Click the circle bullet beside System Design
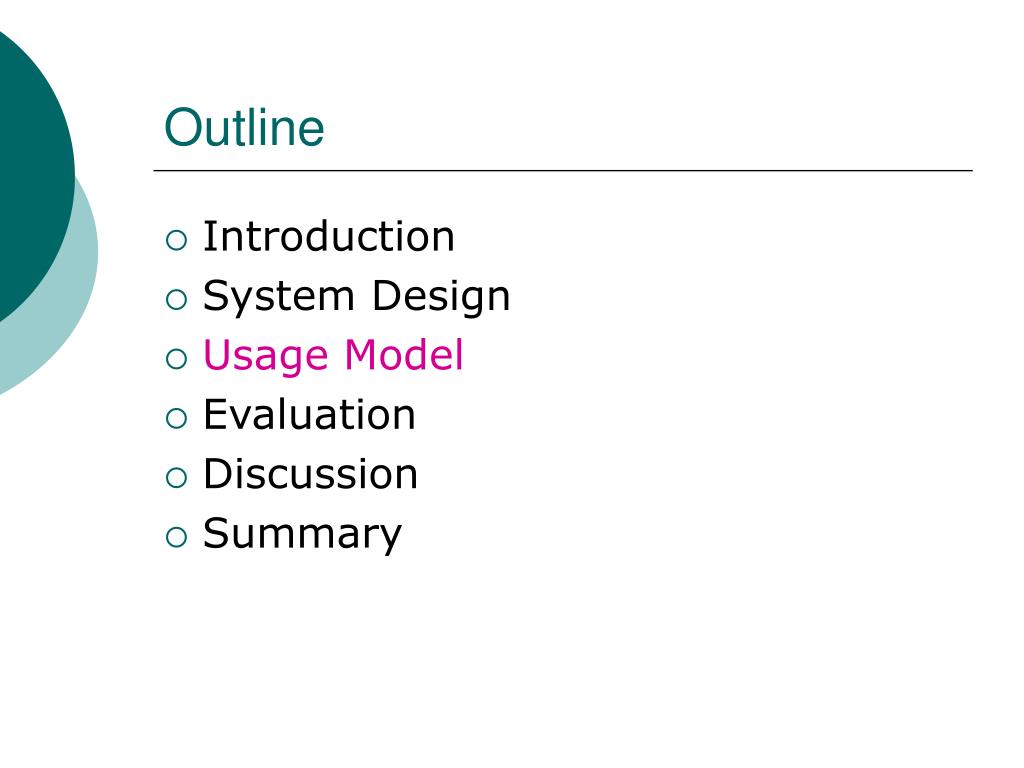This screenshot has width=1024, height=768. [176, 300]
